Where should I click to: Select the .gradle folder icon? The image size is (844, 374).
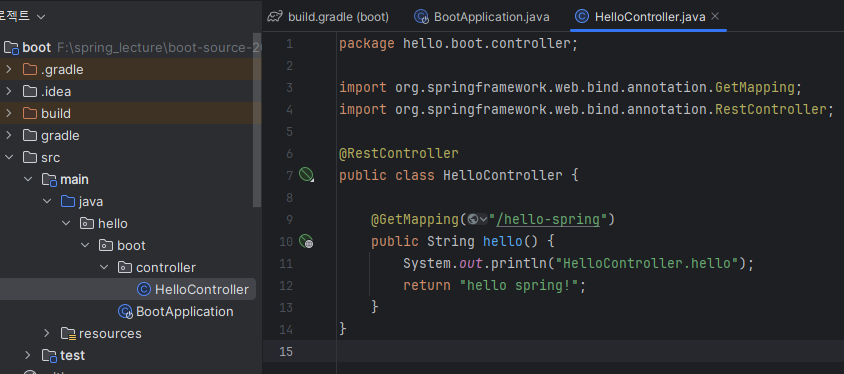coord(30,69)
